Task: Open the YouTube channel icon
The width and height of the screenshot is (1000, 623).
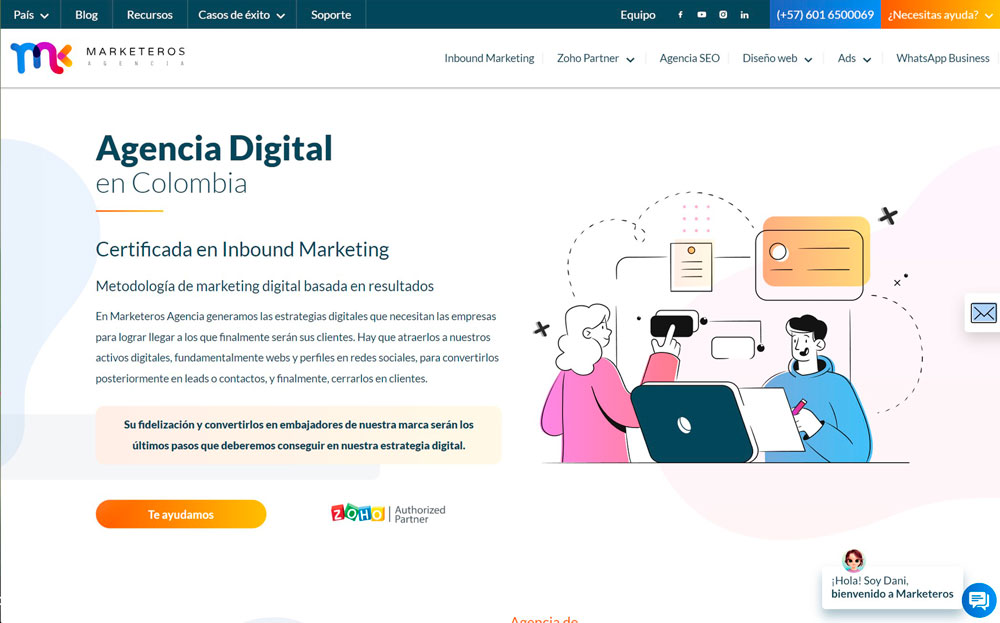Action: tap(702, 15)
